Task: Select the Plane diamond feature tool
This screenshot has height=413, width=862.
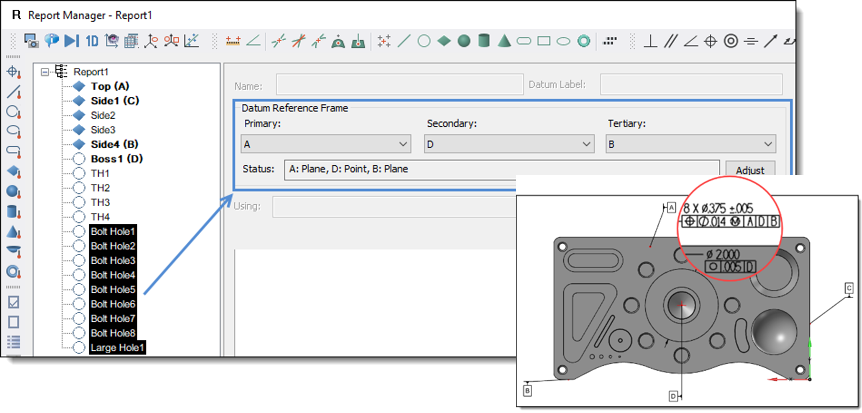Action: click(444, 41)
